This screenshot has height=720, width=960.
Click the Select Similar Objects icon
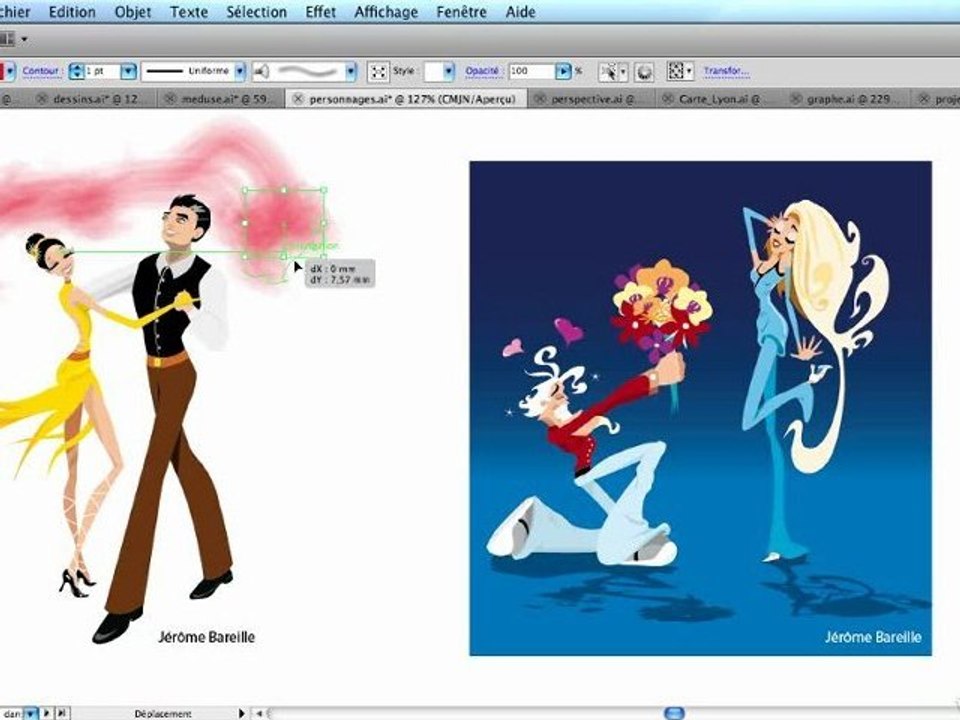point(608,72)
